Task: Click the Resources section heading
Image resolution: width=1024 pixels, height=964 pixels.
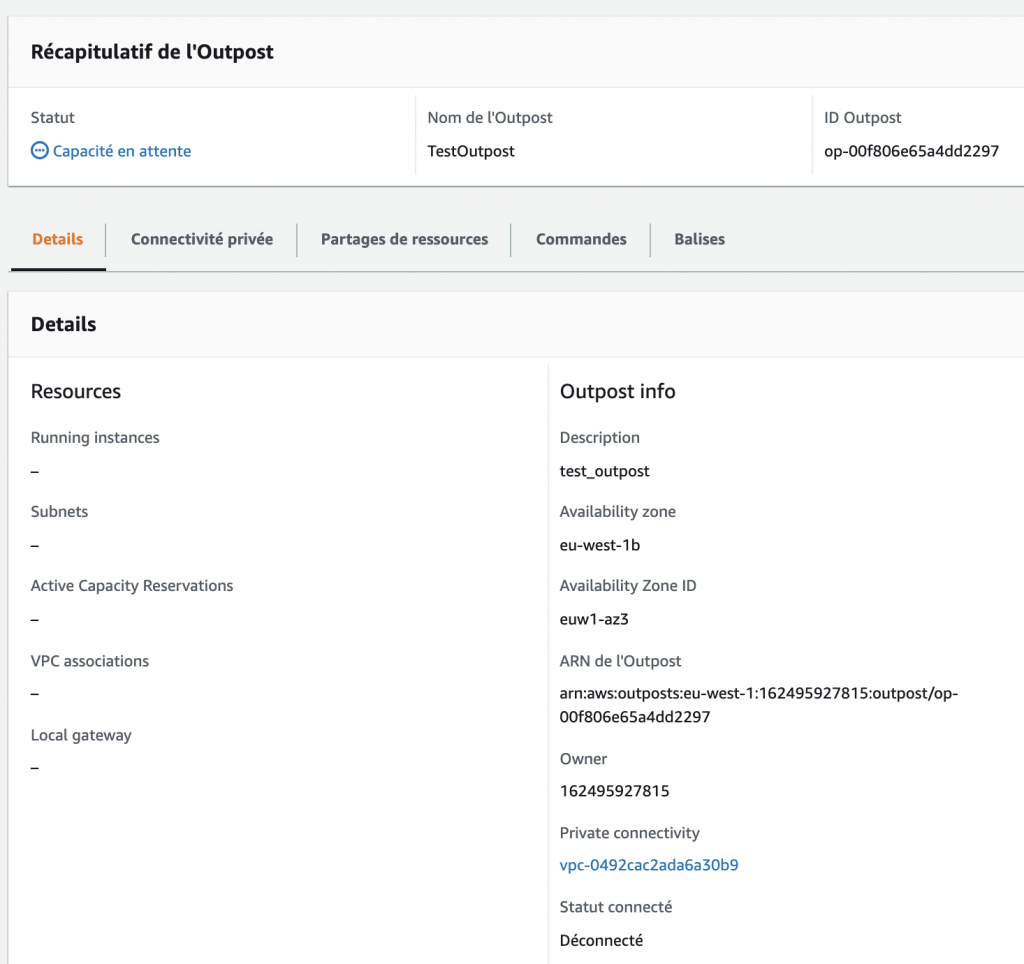Action: [76, 391]
